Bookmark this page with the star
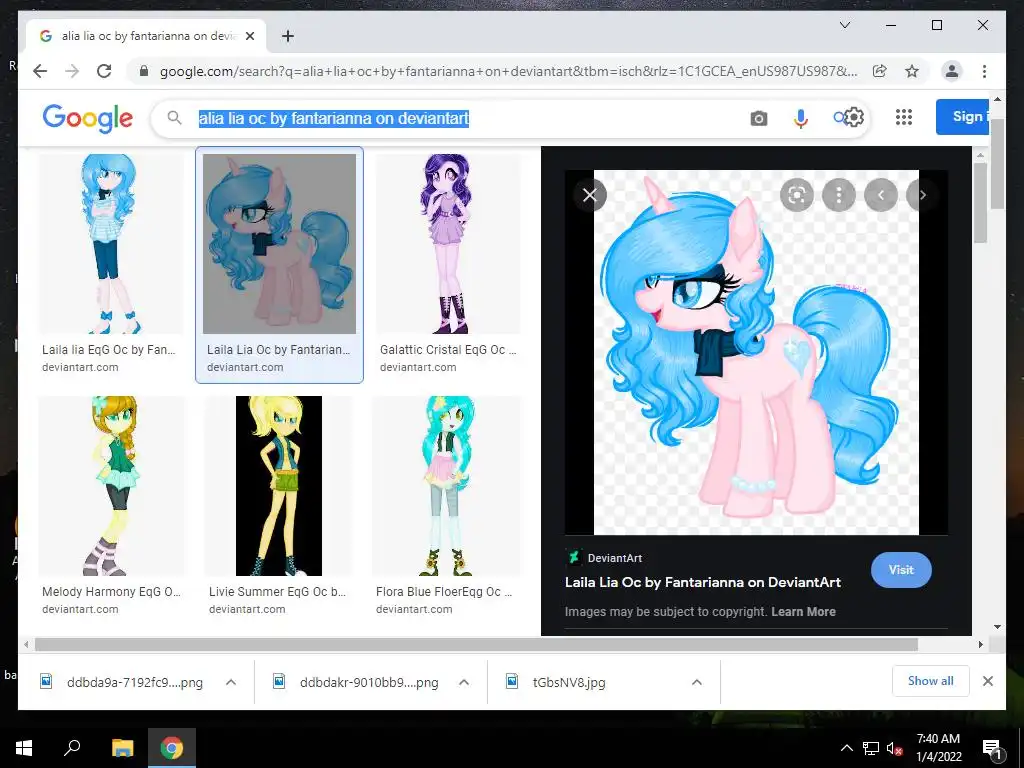 tap(912, 71)
